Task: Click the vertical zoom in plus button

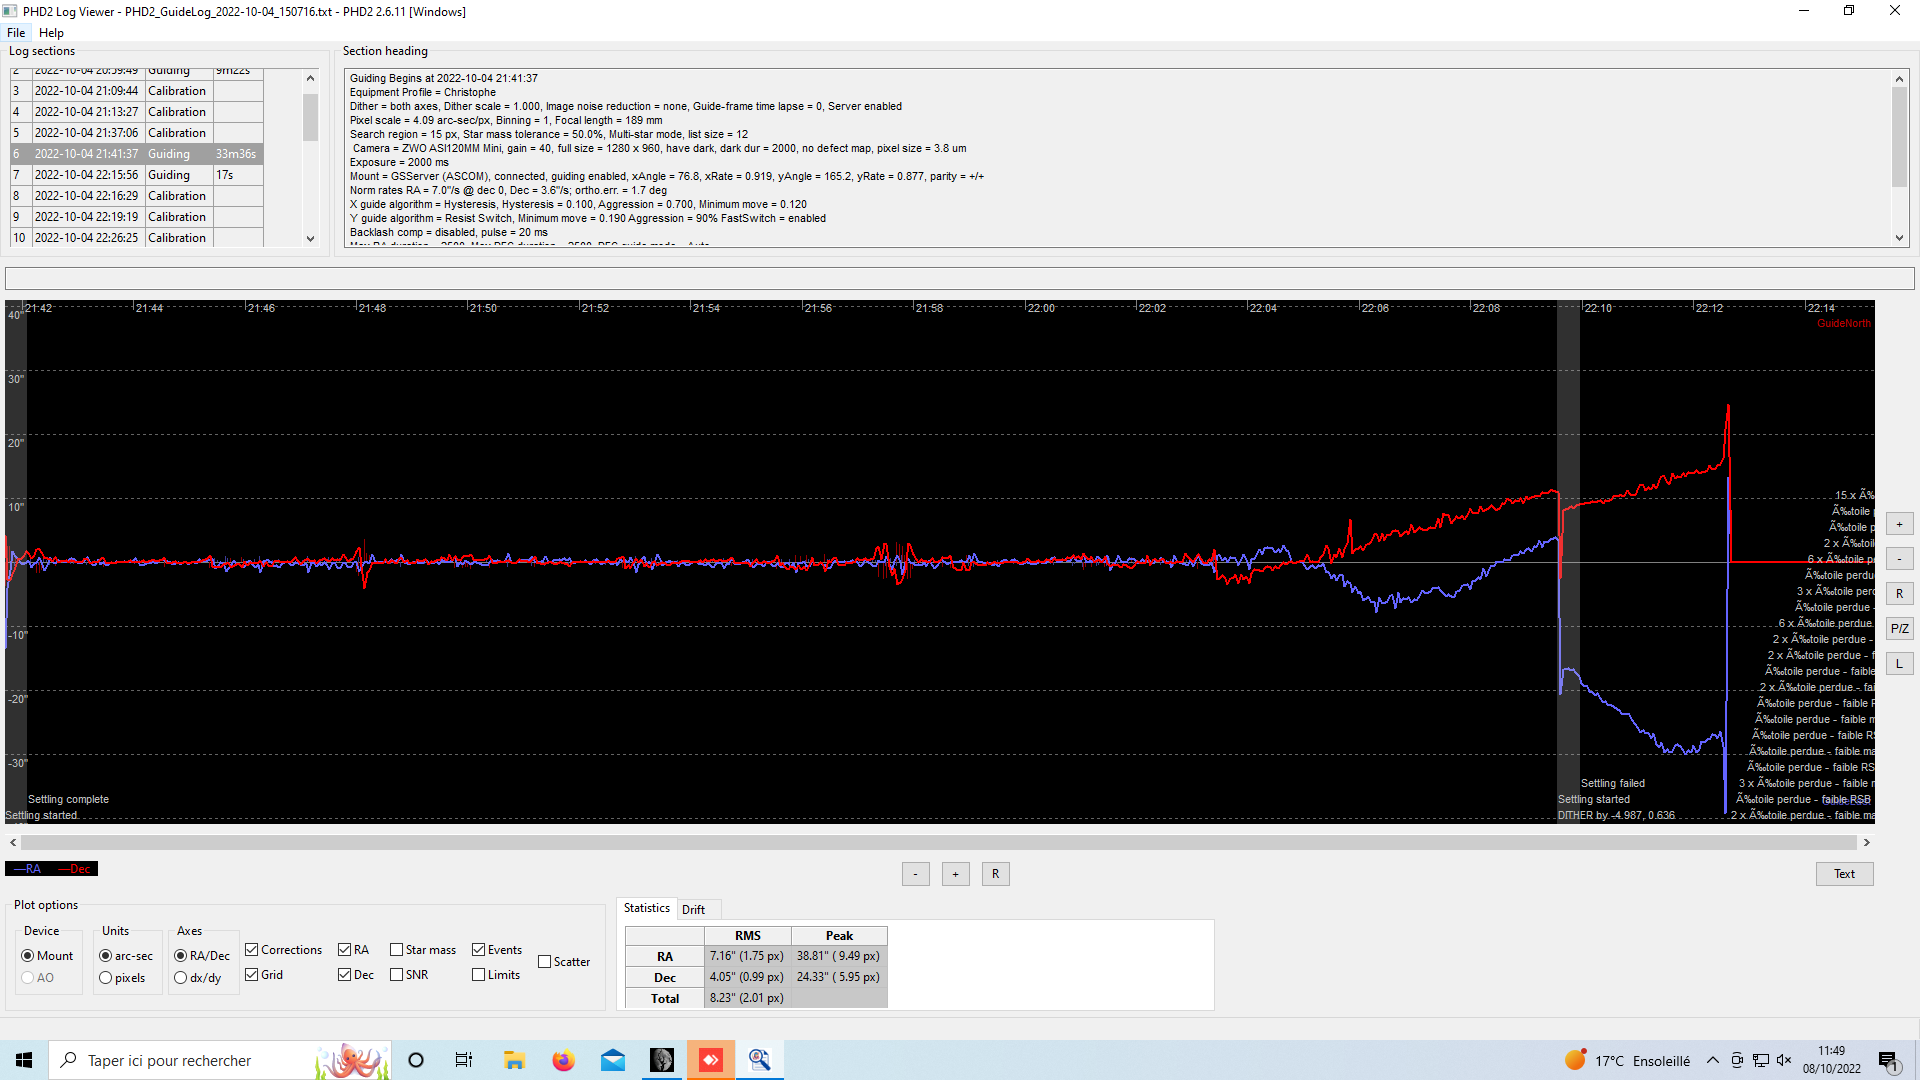Action: click(1899, 524)
